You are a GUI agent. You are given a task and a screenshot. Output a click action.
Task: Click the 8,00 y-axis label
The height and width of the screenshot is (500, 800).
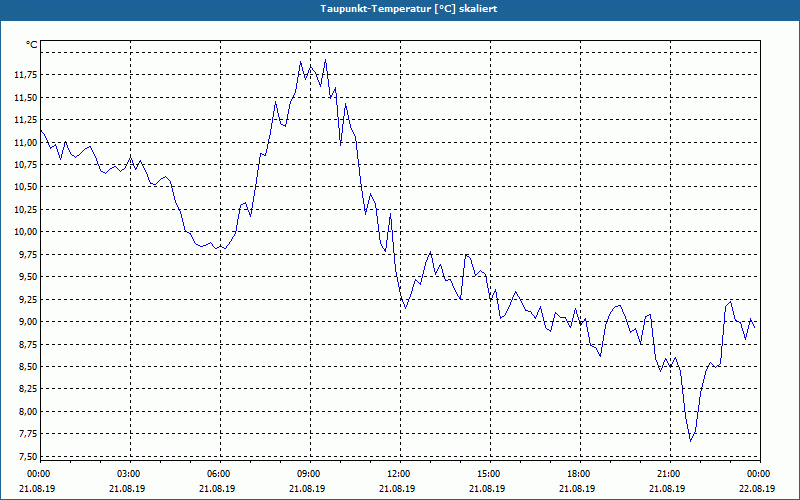pos(28,411)
